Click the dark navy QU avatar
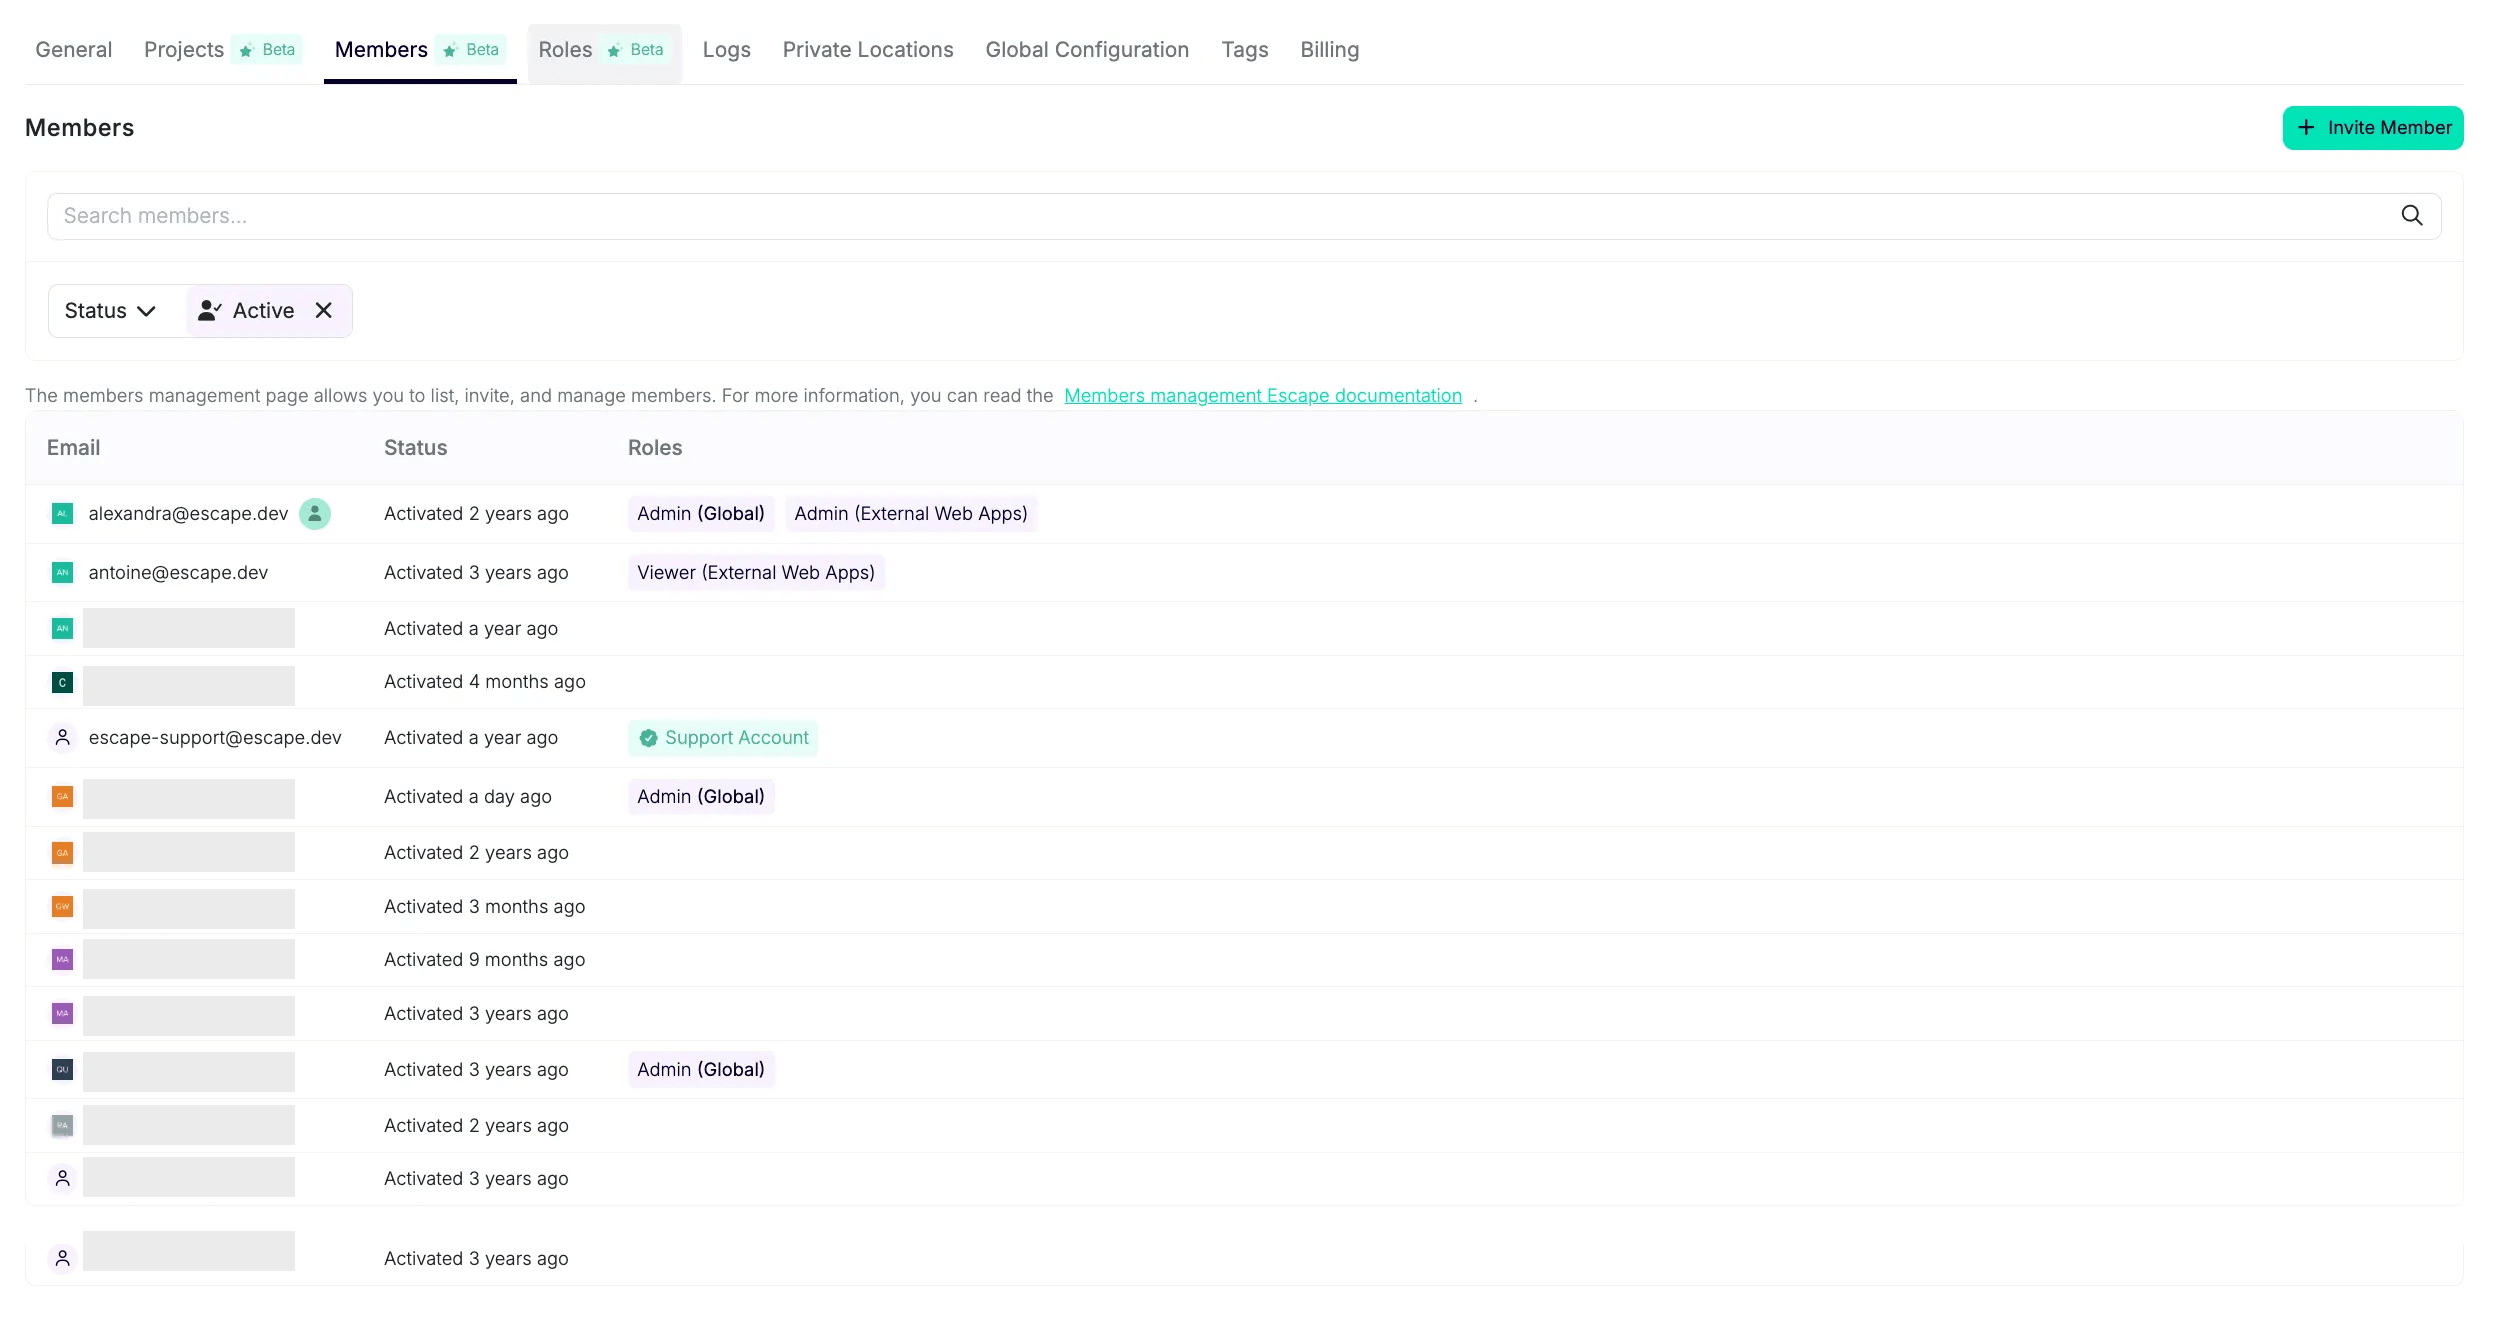This screenshot has width=2504, height=1324. pyautogui.click(x=62, y=1070)
